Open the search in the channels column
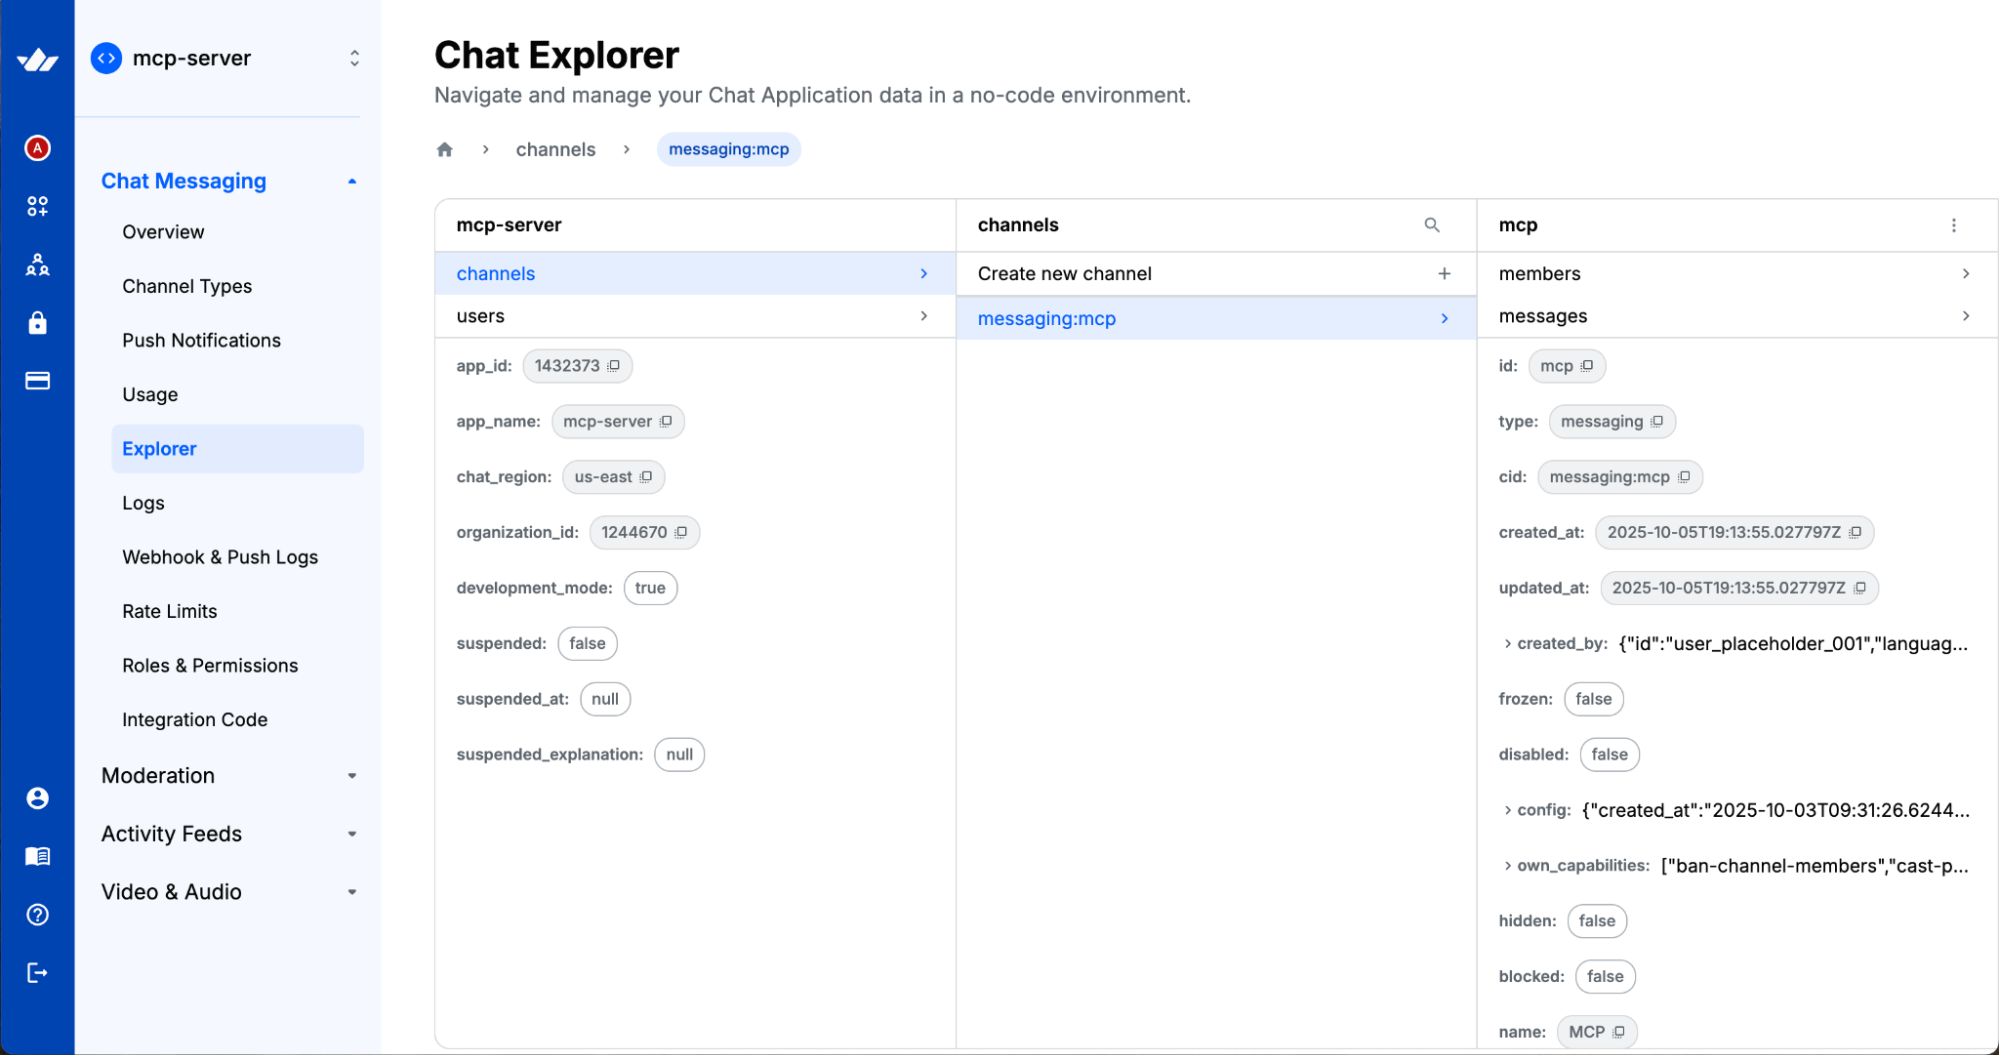The width and height of the screenshot is (1999, 1056). (x=1432, y=225)
